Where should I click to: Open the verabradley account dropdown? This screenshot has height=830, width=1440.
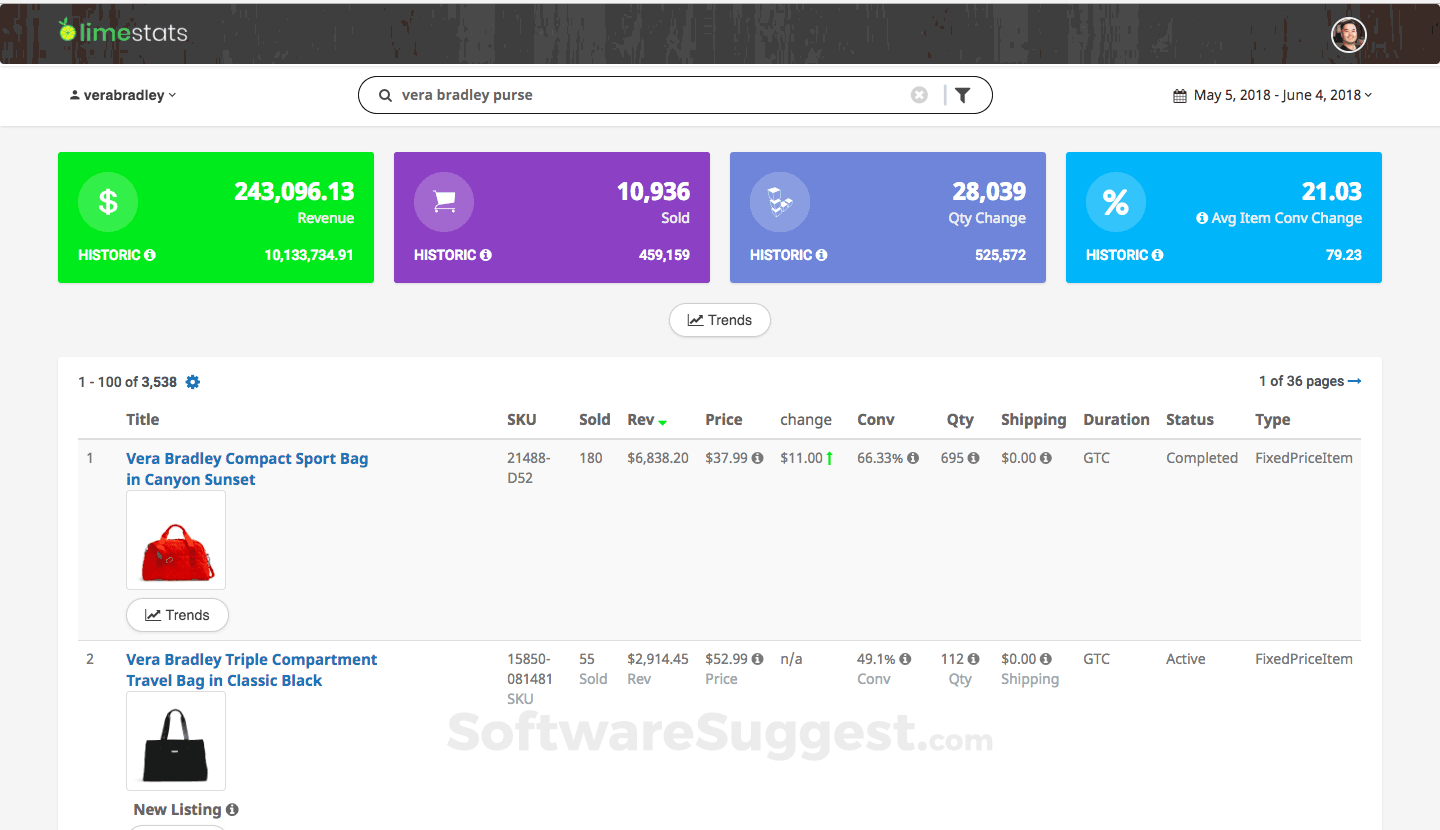(123, 95)
